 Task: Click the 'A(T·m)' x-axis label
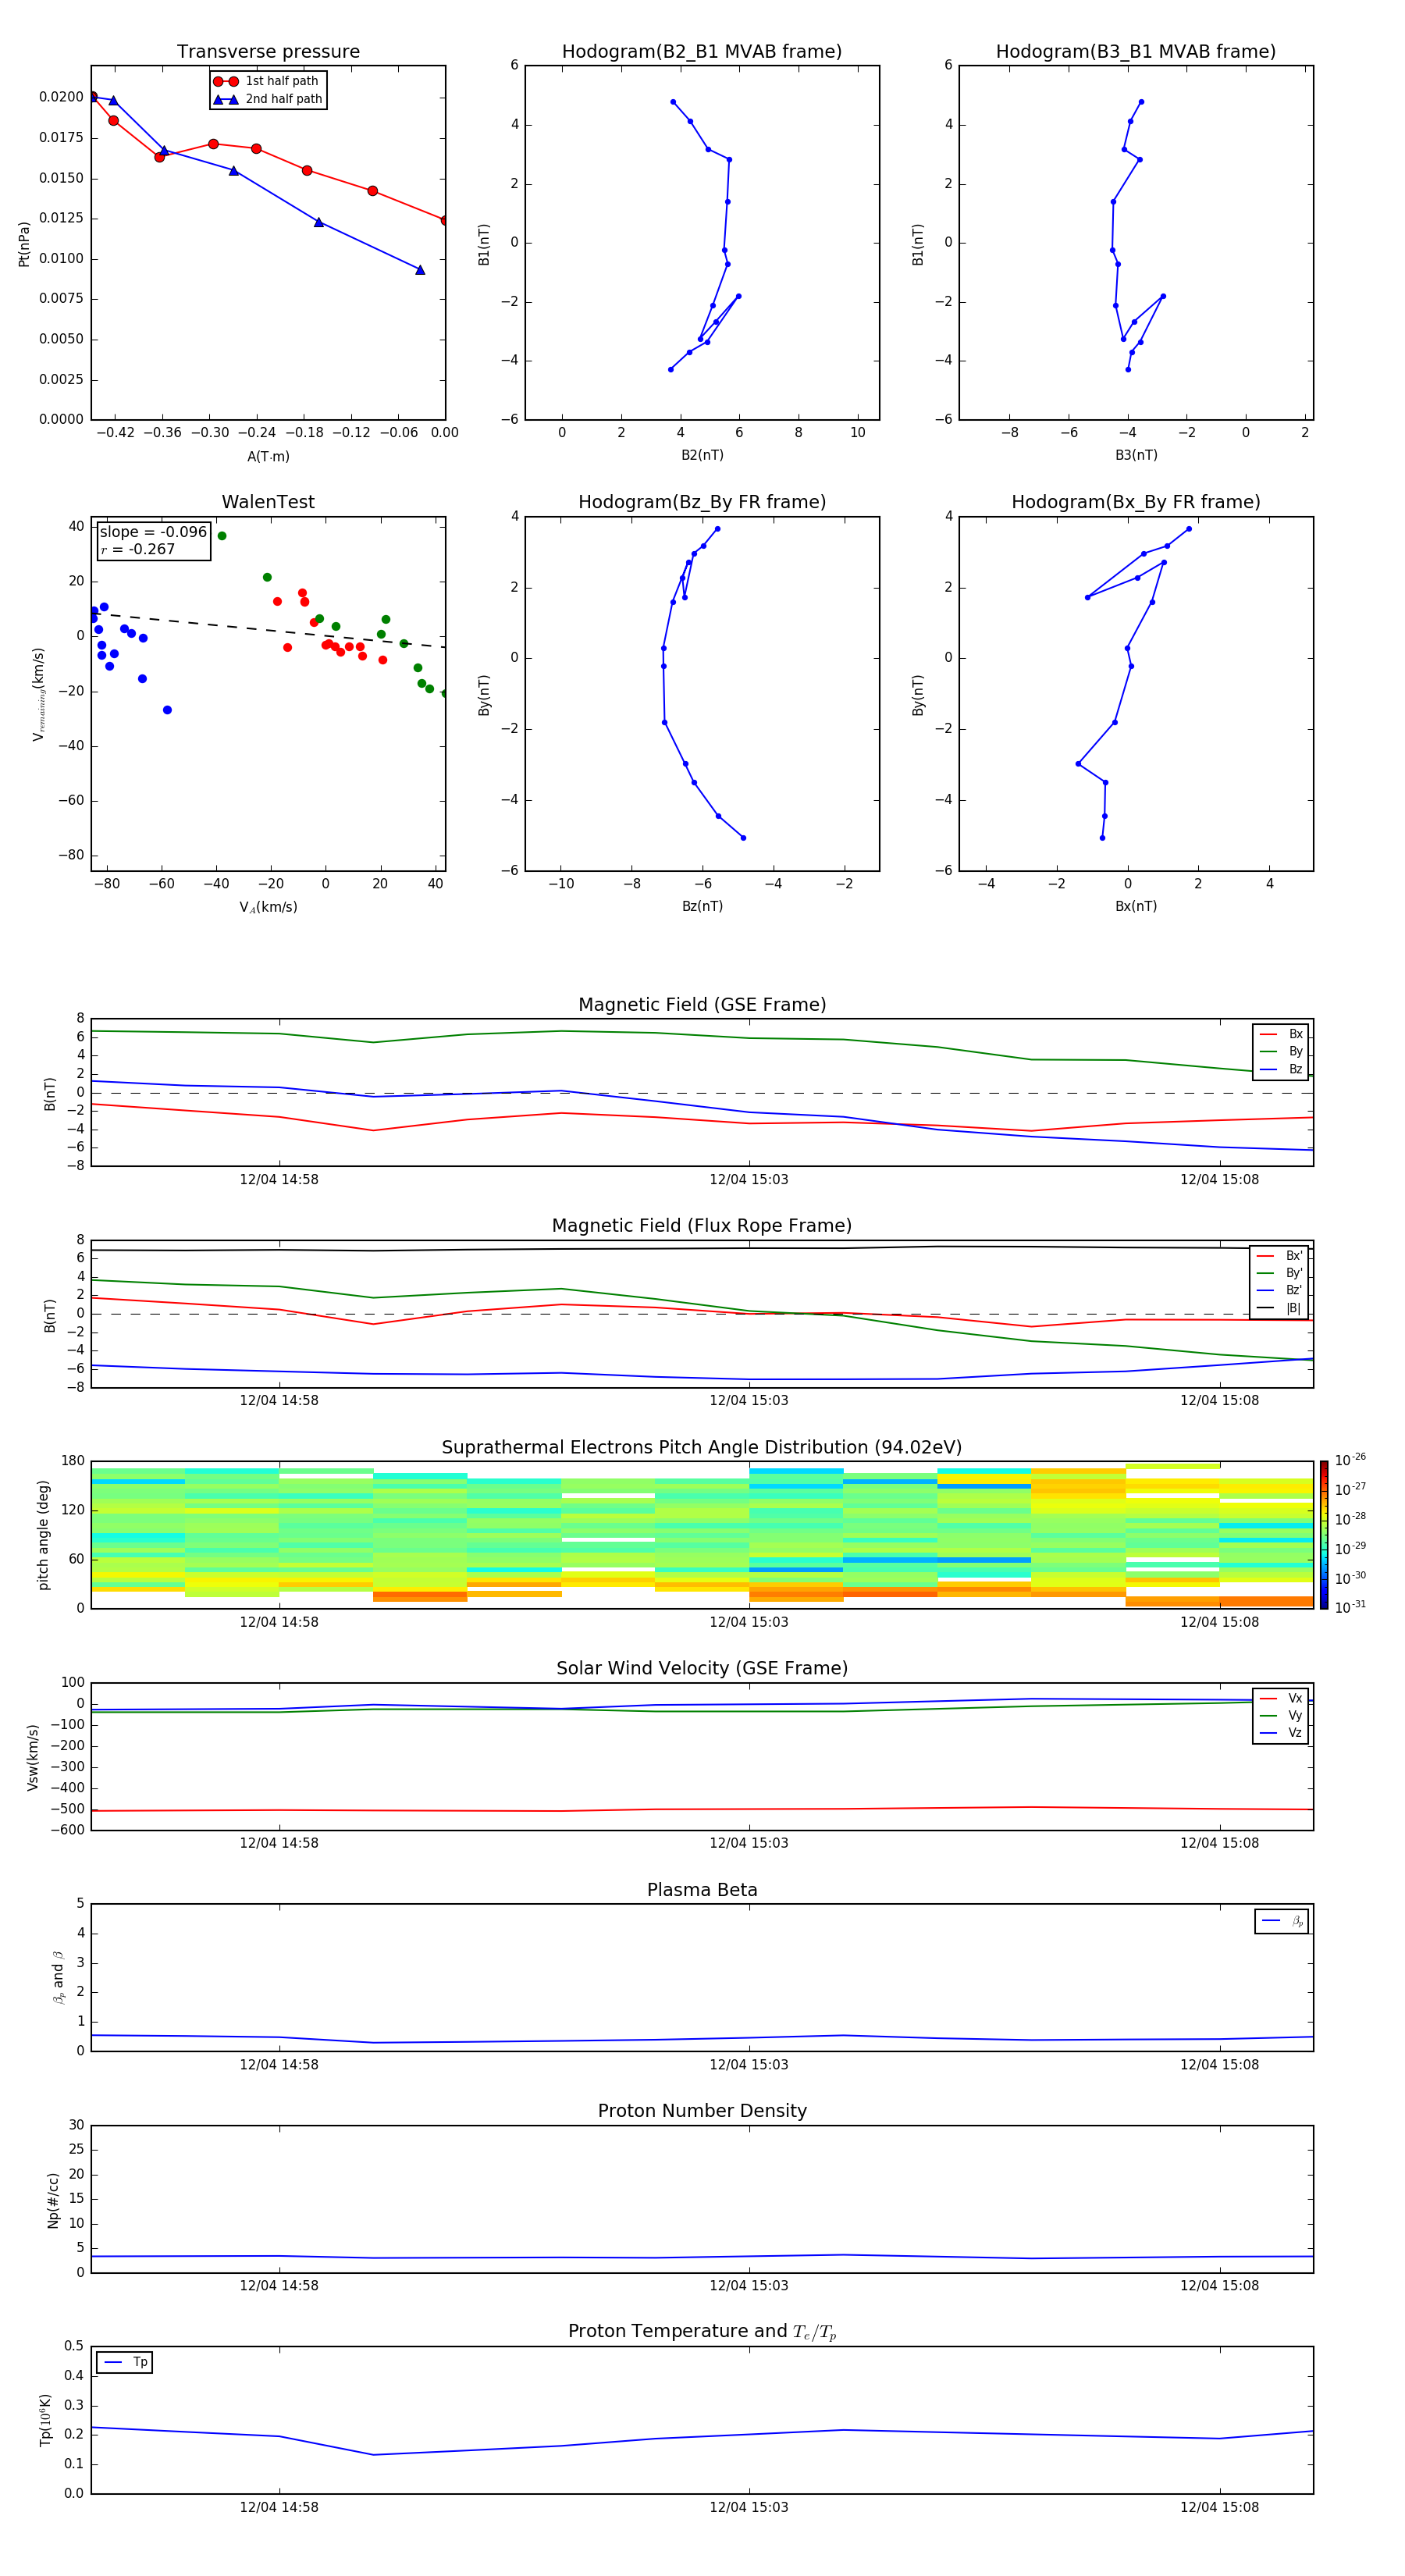[x=268, y=456]
